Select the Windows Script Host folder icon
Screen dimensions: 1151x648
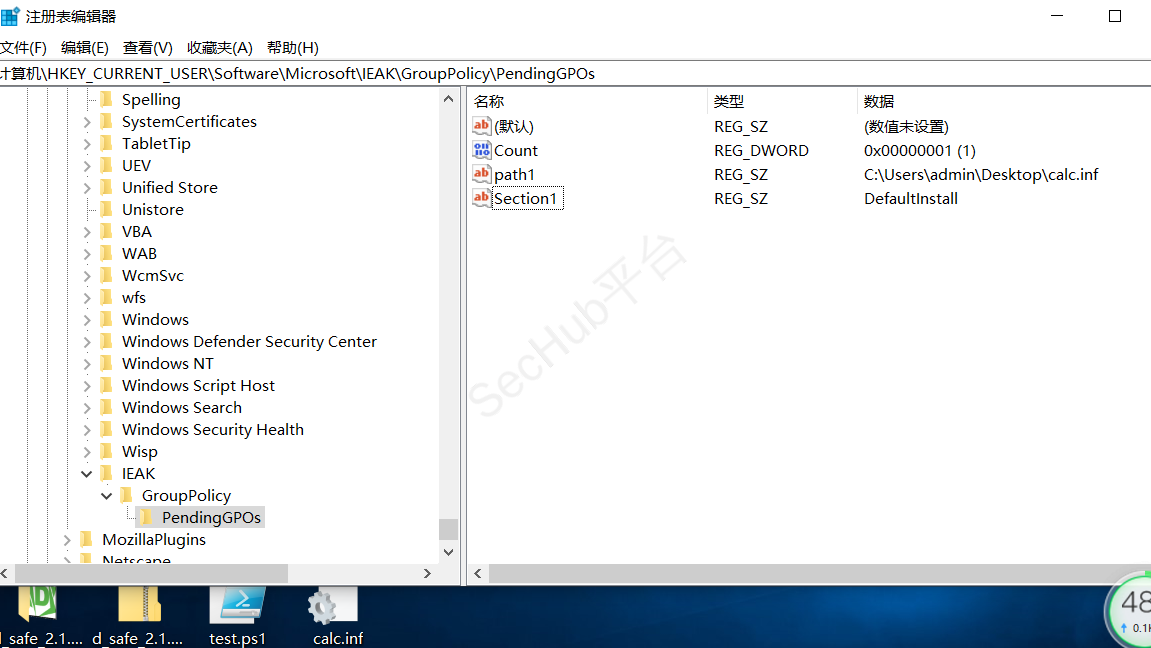coord(106,385)
